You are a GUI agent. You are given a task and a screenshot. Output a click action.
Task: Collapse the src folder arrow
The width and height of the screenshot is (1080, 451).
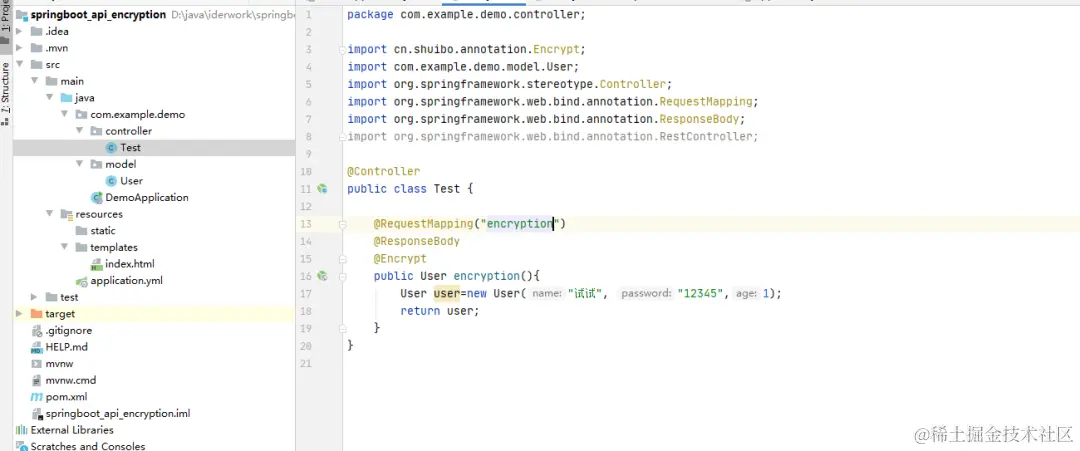[19, 65]
